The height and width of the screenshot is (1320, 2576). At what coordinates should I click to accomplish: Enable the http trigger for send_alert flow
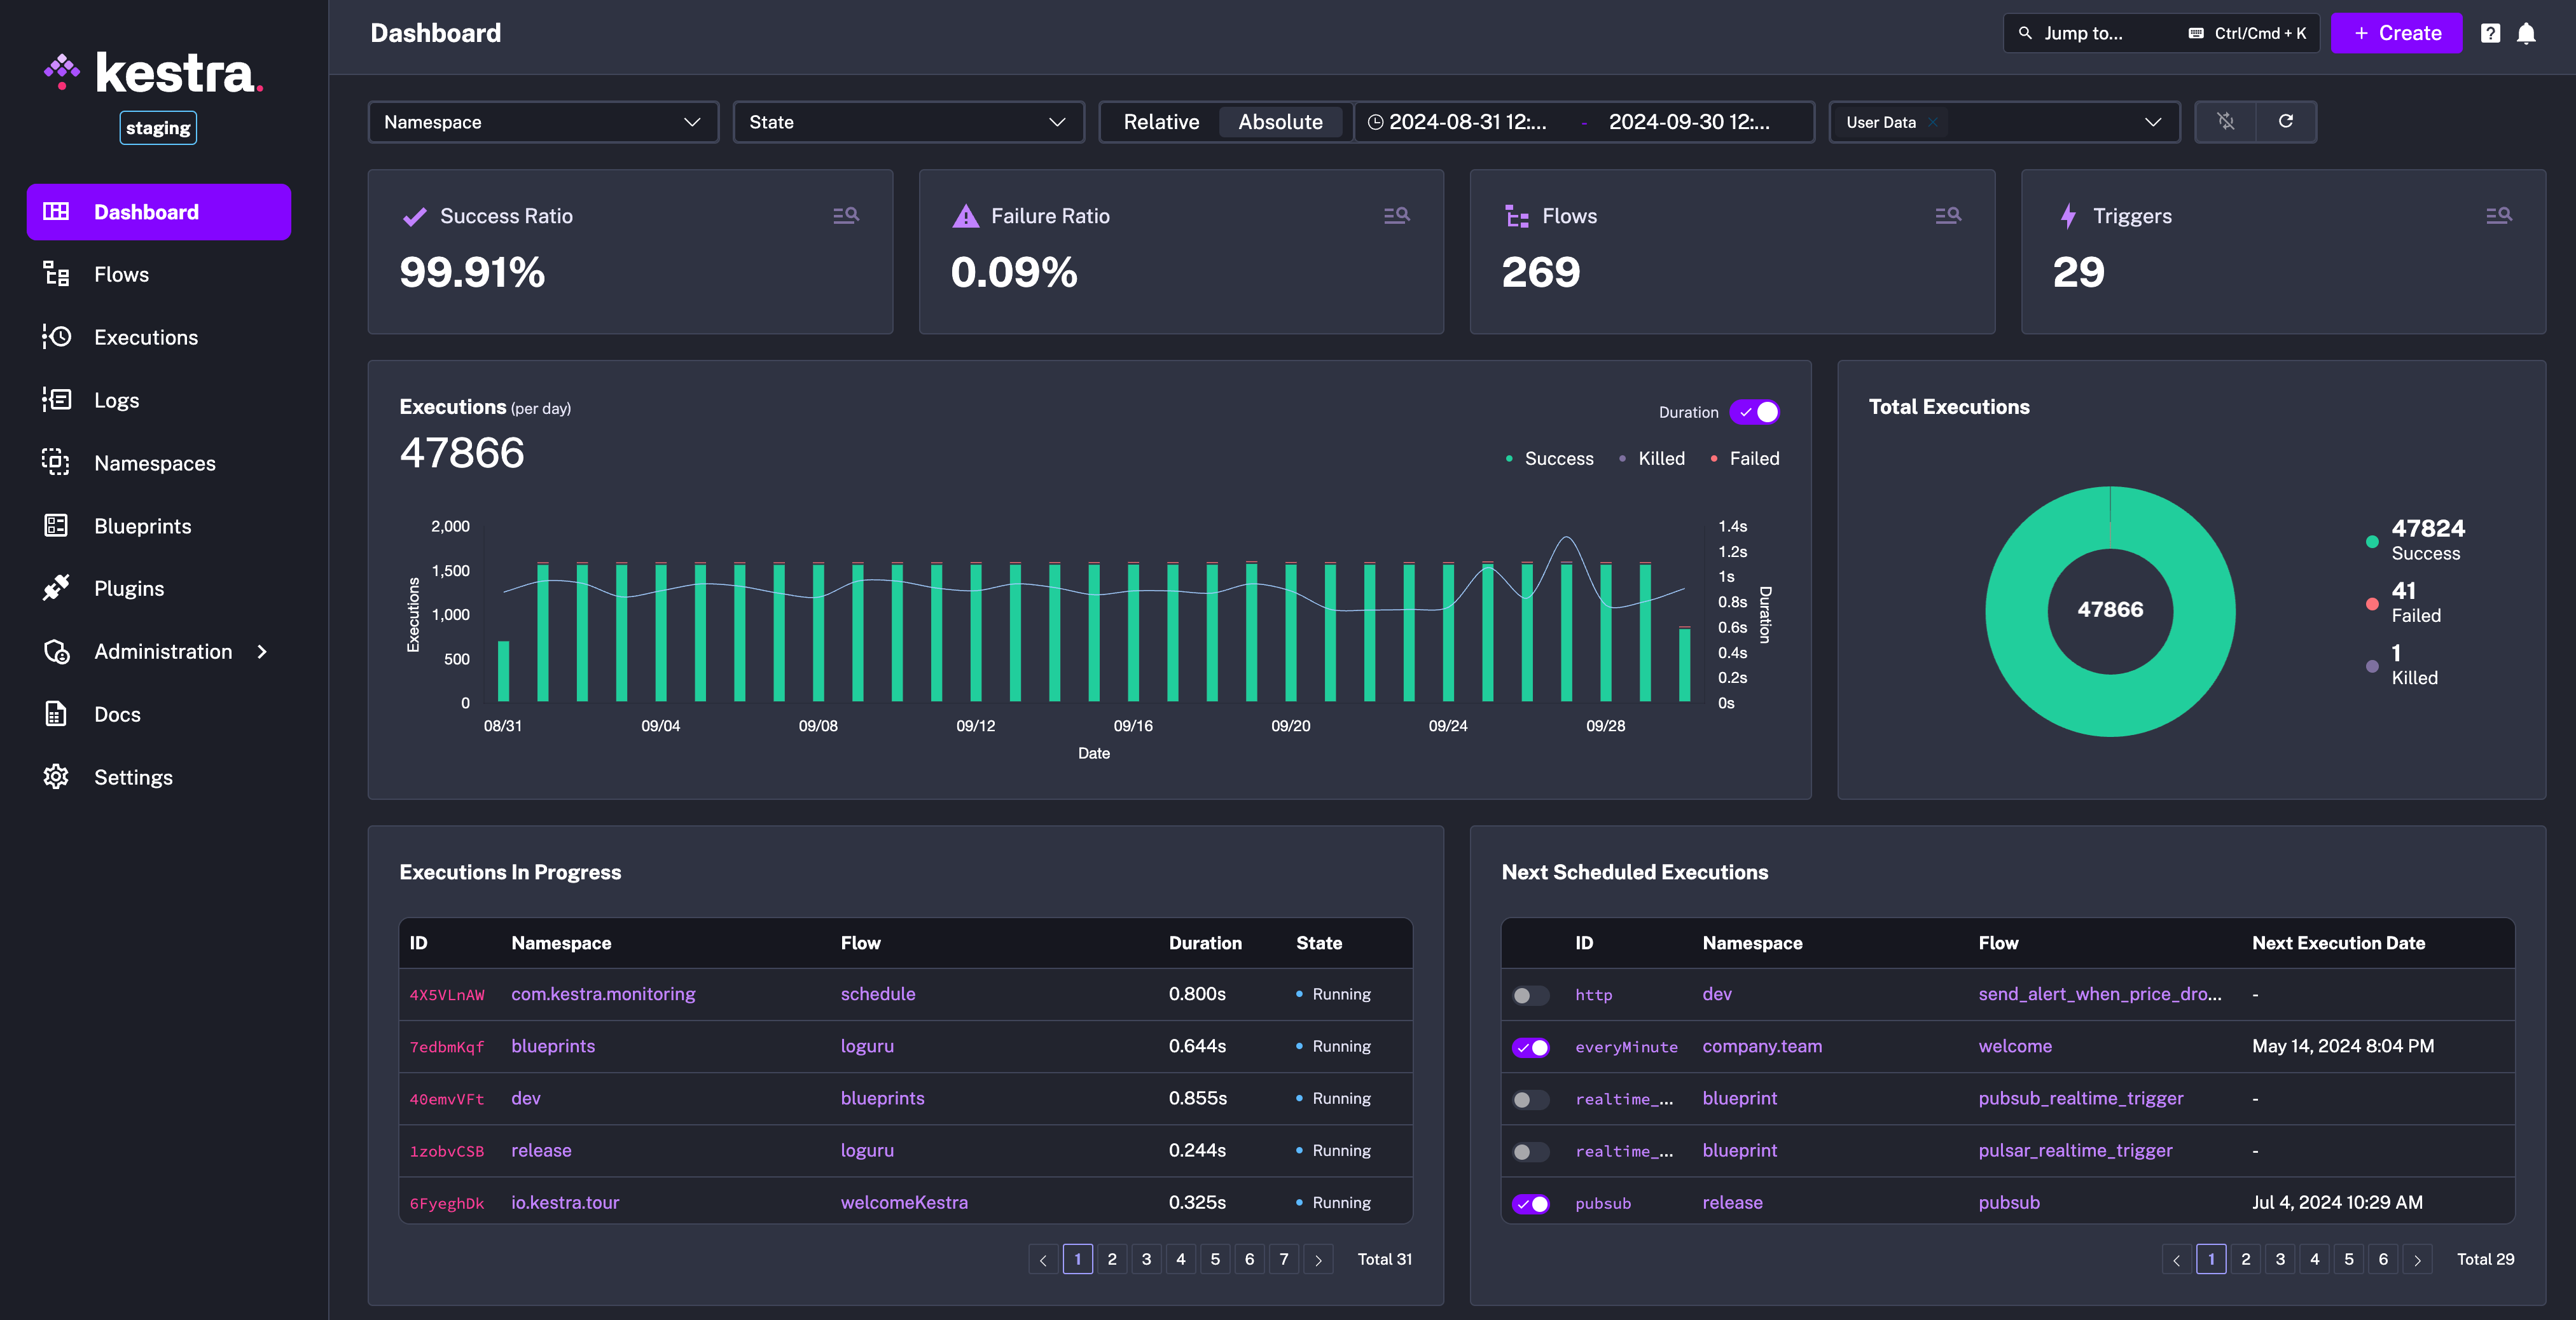pos(1530,995)
